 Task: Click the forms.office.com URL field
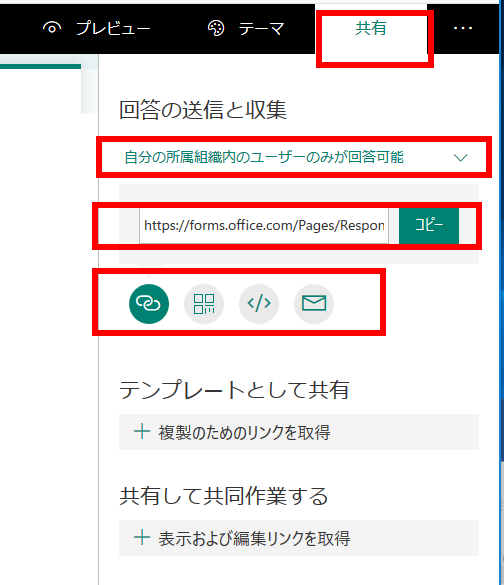[x=264, y=226]
